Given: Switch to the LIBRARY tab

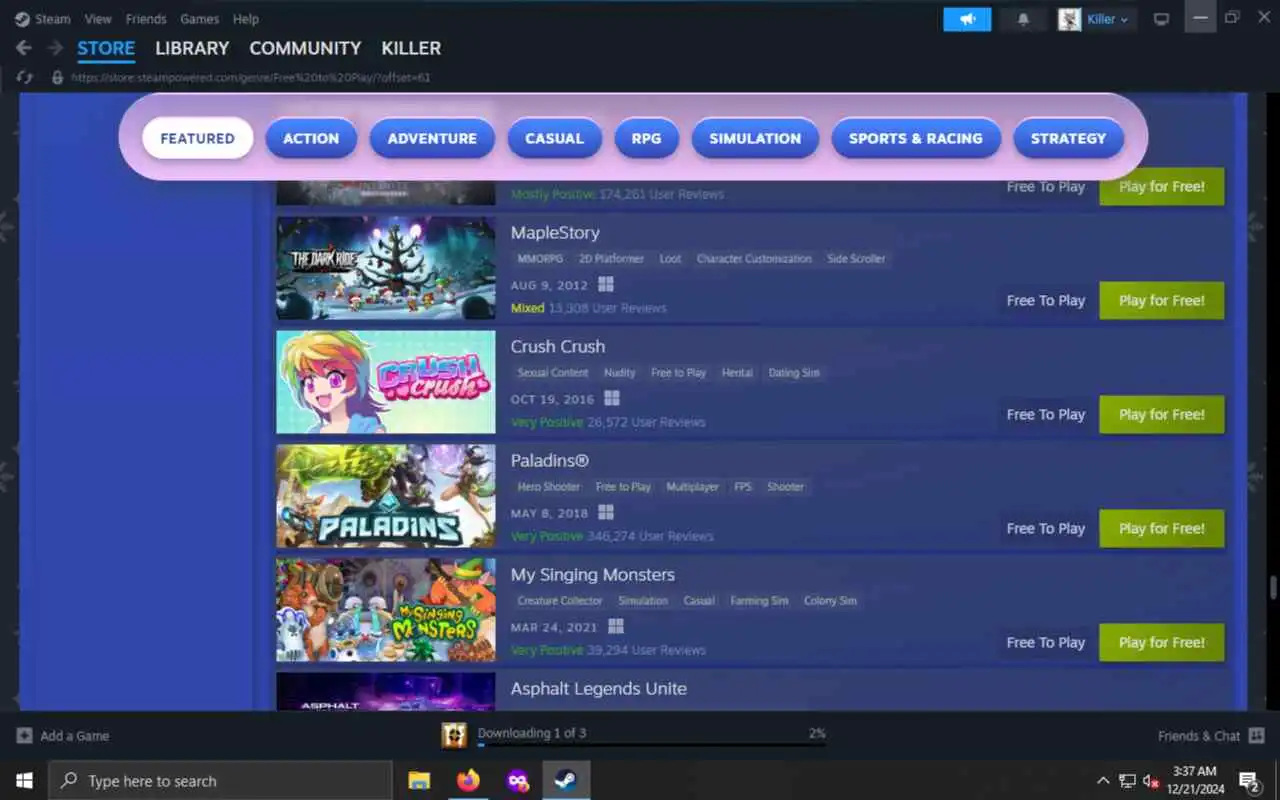Looking at the screenshot, I should [x=192, y=48].
